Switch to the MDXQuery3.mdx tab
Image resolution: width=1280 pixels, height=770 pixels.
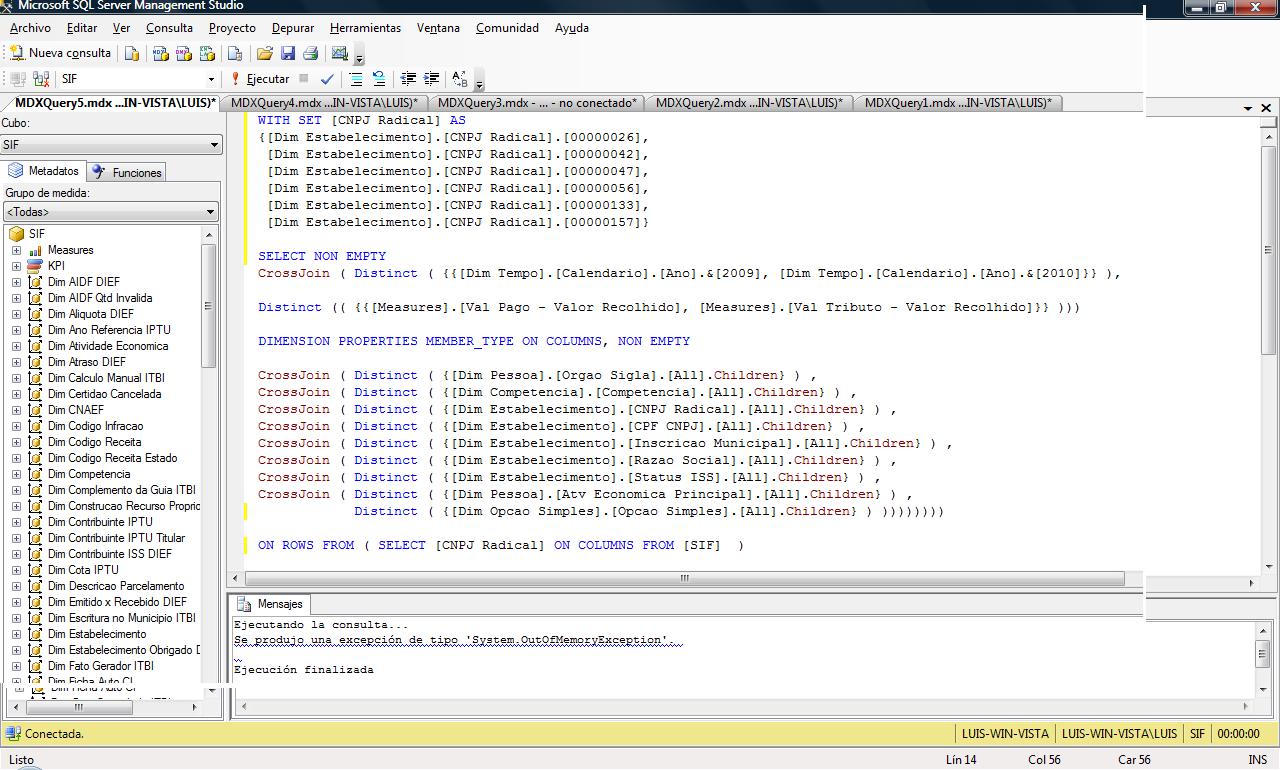tap(536, 103)
